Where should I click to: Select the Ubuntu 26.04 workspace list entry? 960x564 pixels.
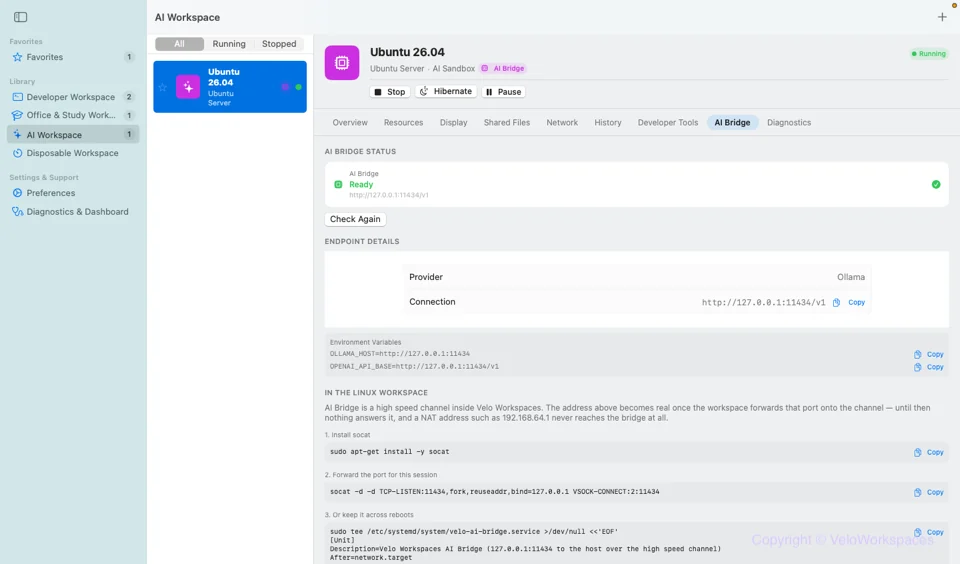click(x=230, y=87)
